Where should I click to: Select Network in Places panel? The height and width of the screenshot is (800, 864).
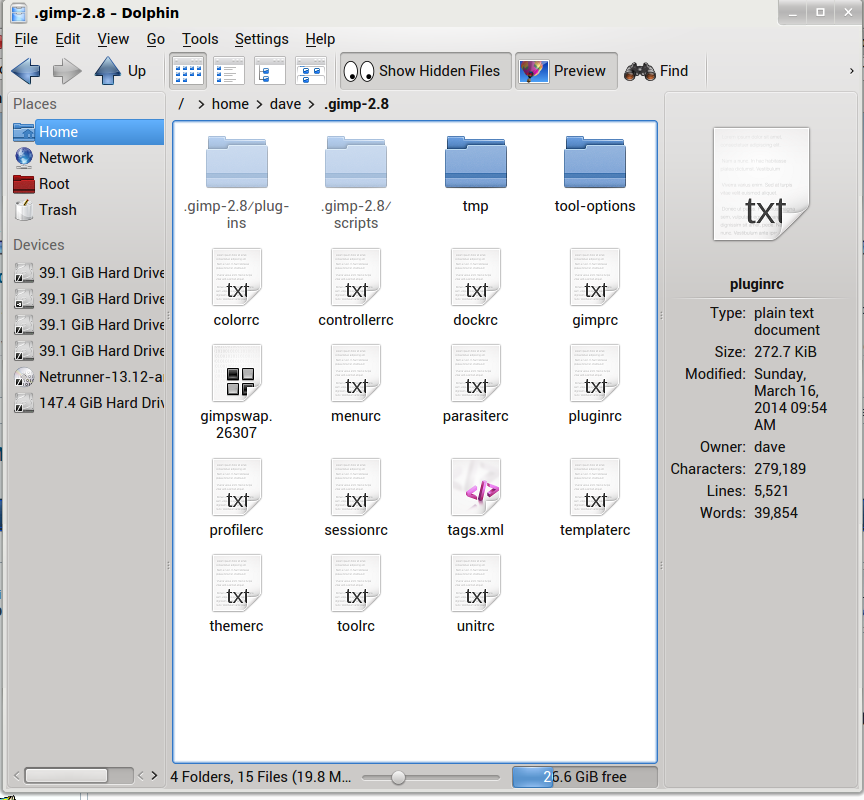coord(88,158)
